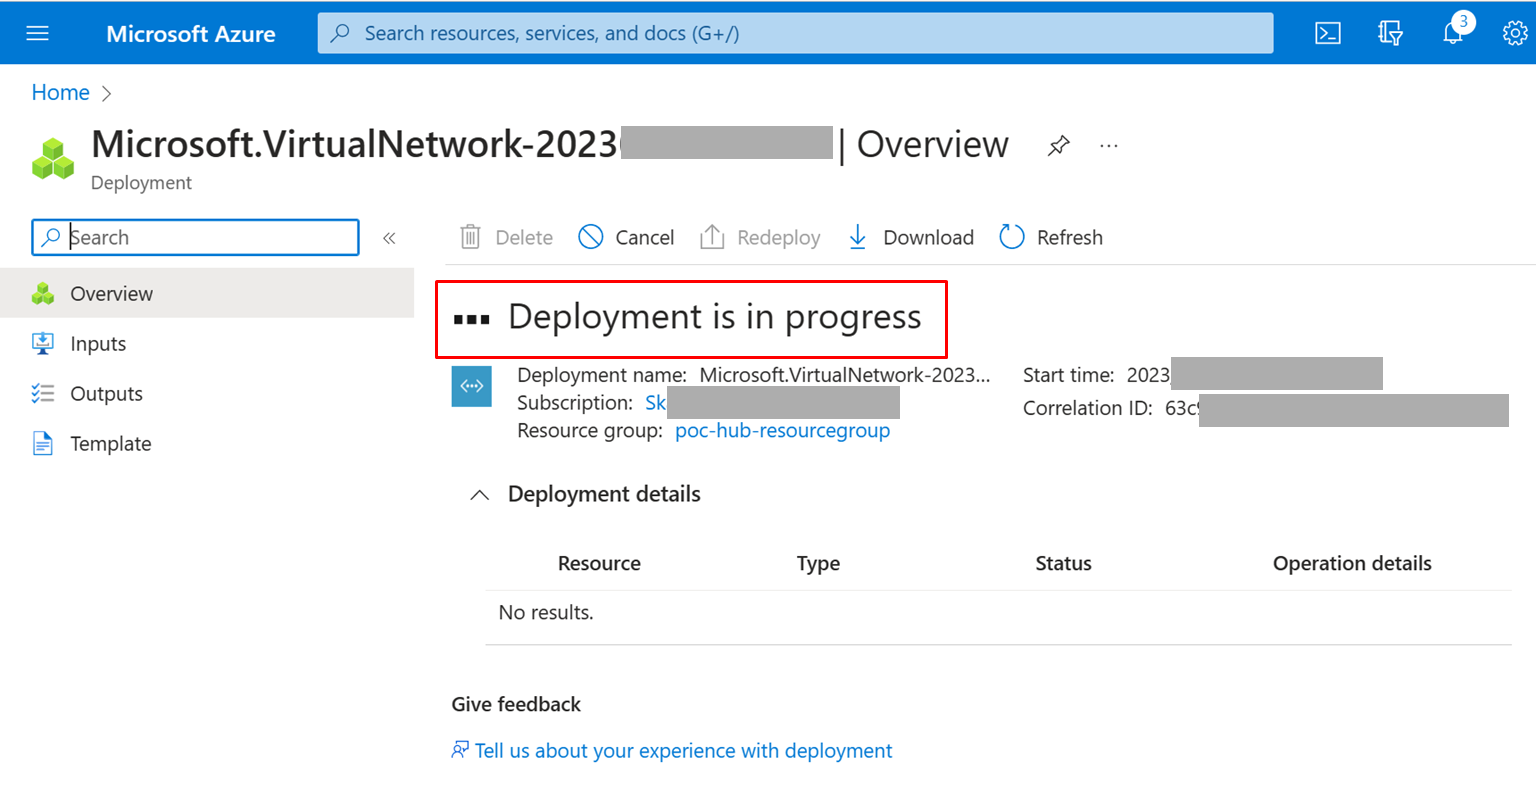Open the notifications bell
This screenshot has width=1536, height=805.
[1454, 33]
